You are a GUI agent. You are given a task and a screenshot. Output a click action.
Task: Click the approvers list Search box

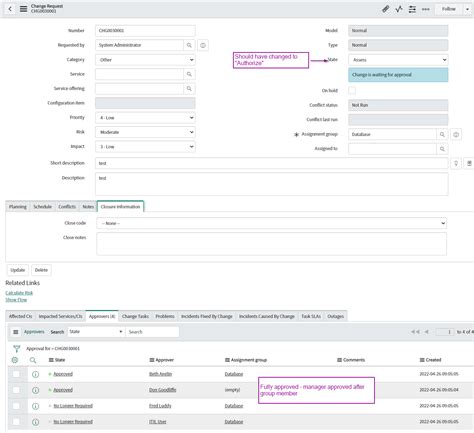[x=152, y=332]
